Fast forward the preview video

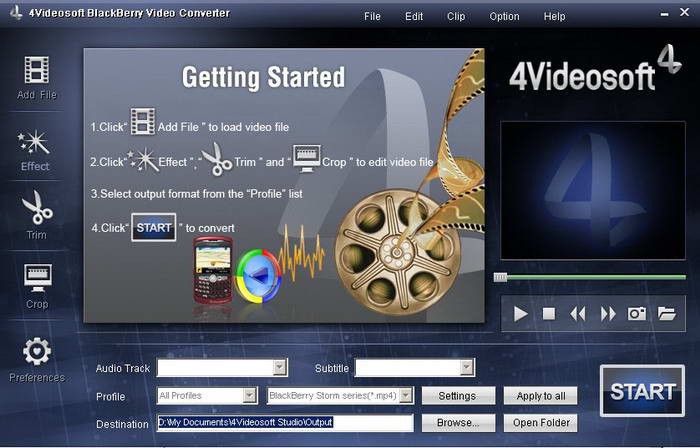pyautogui.click(x=608, y=314)
